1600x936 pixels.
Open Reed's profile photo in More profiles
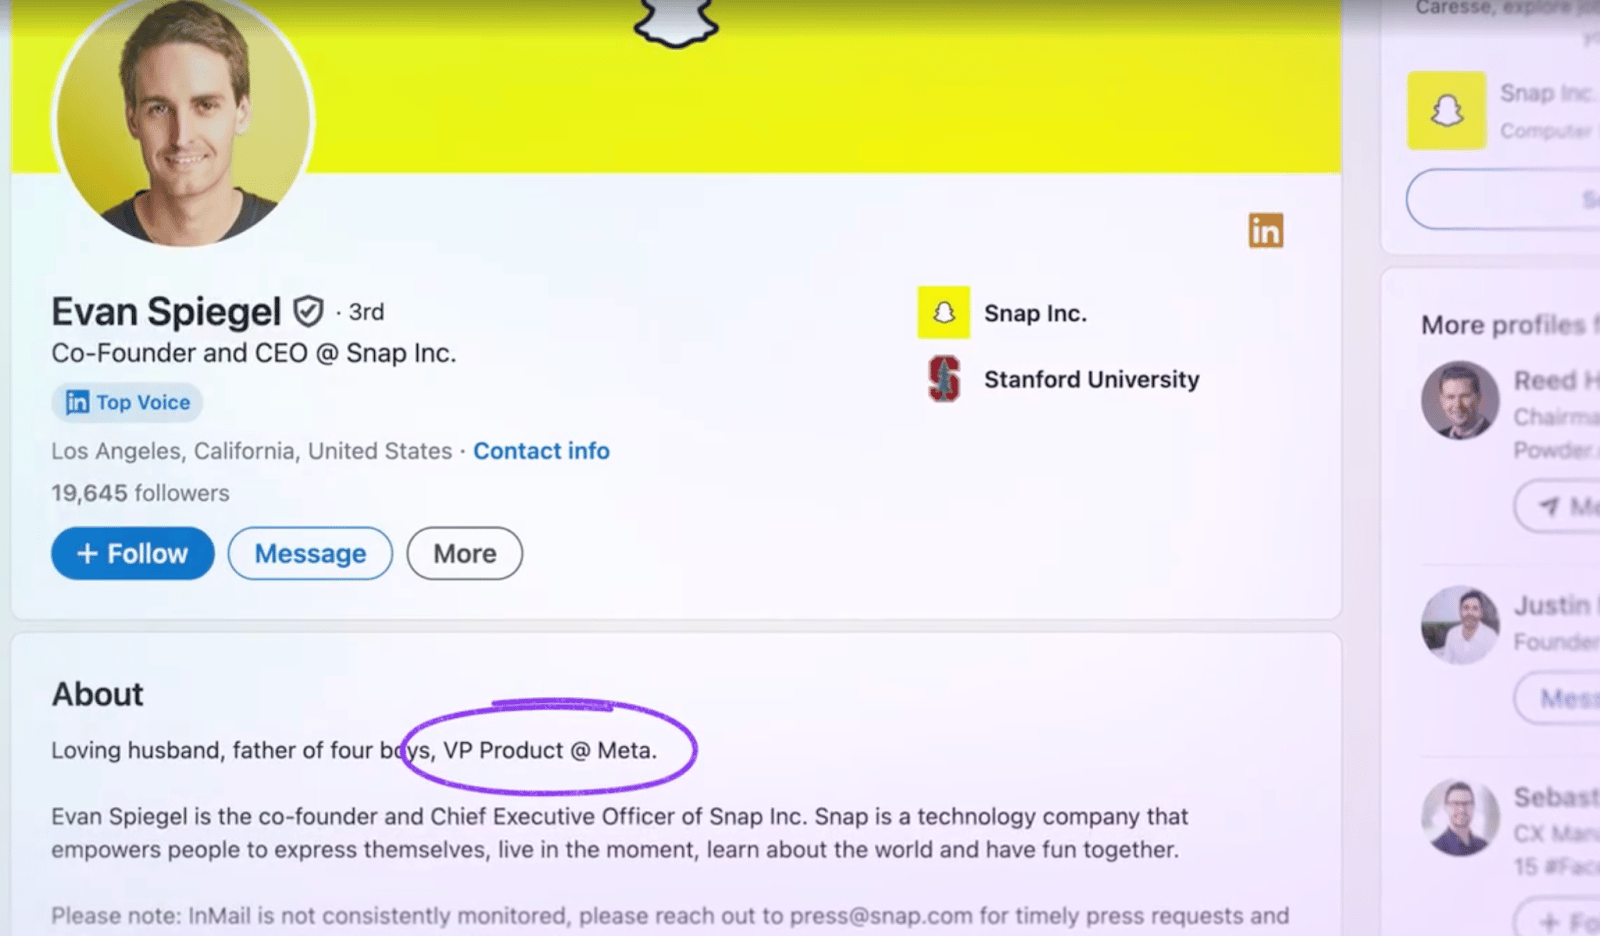point(1460,400)
